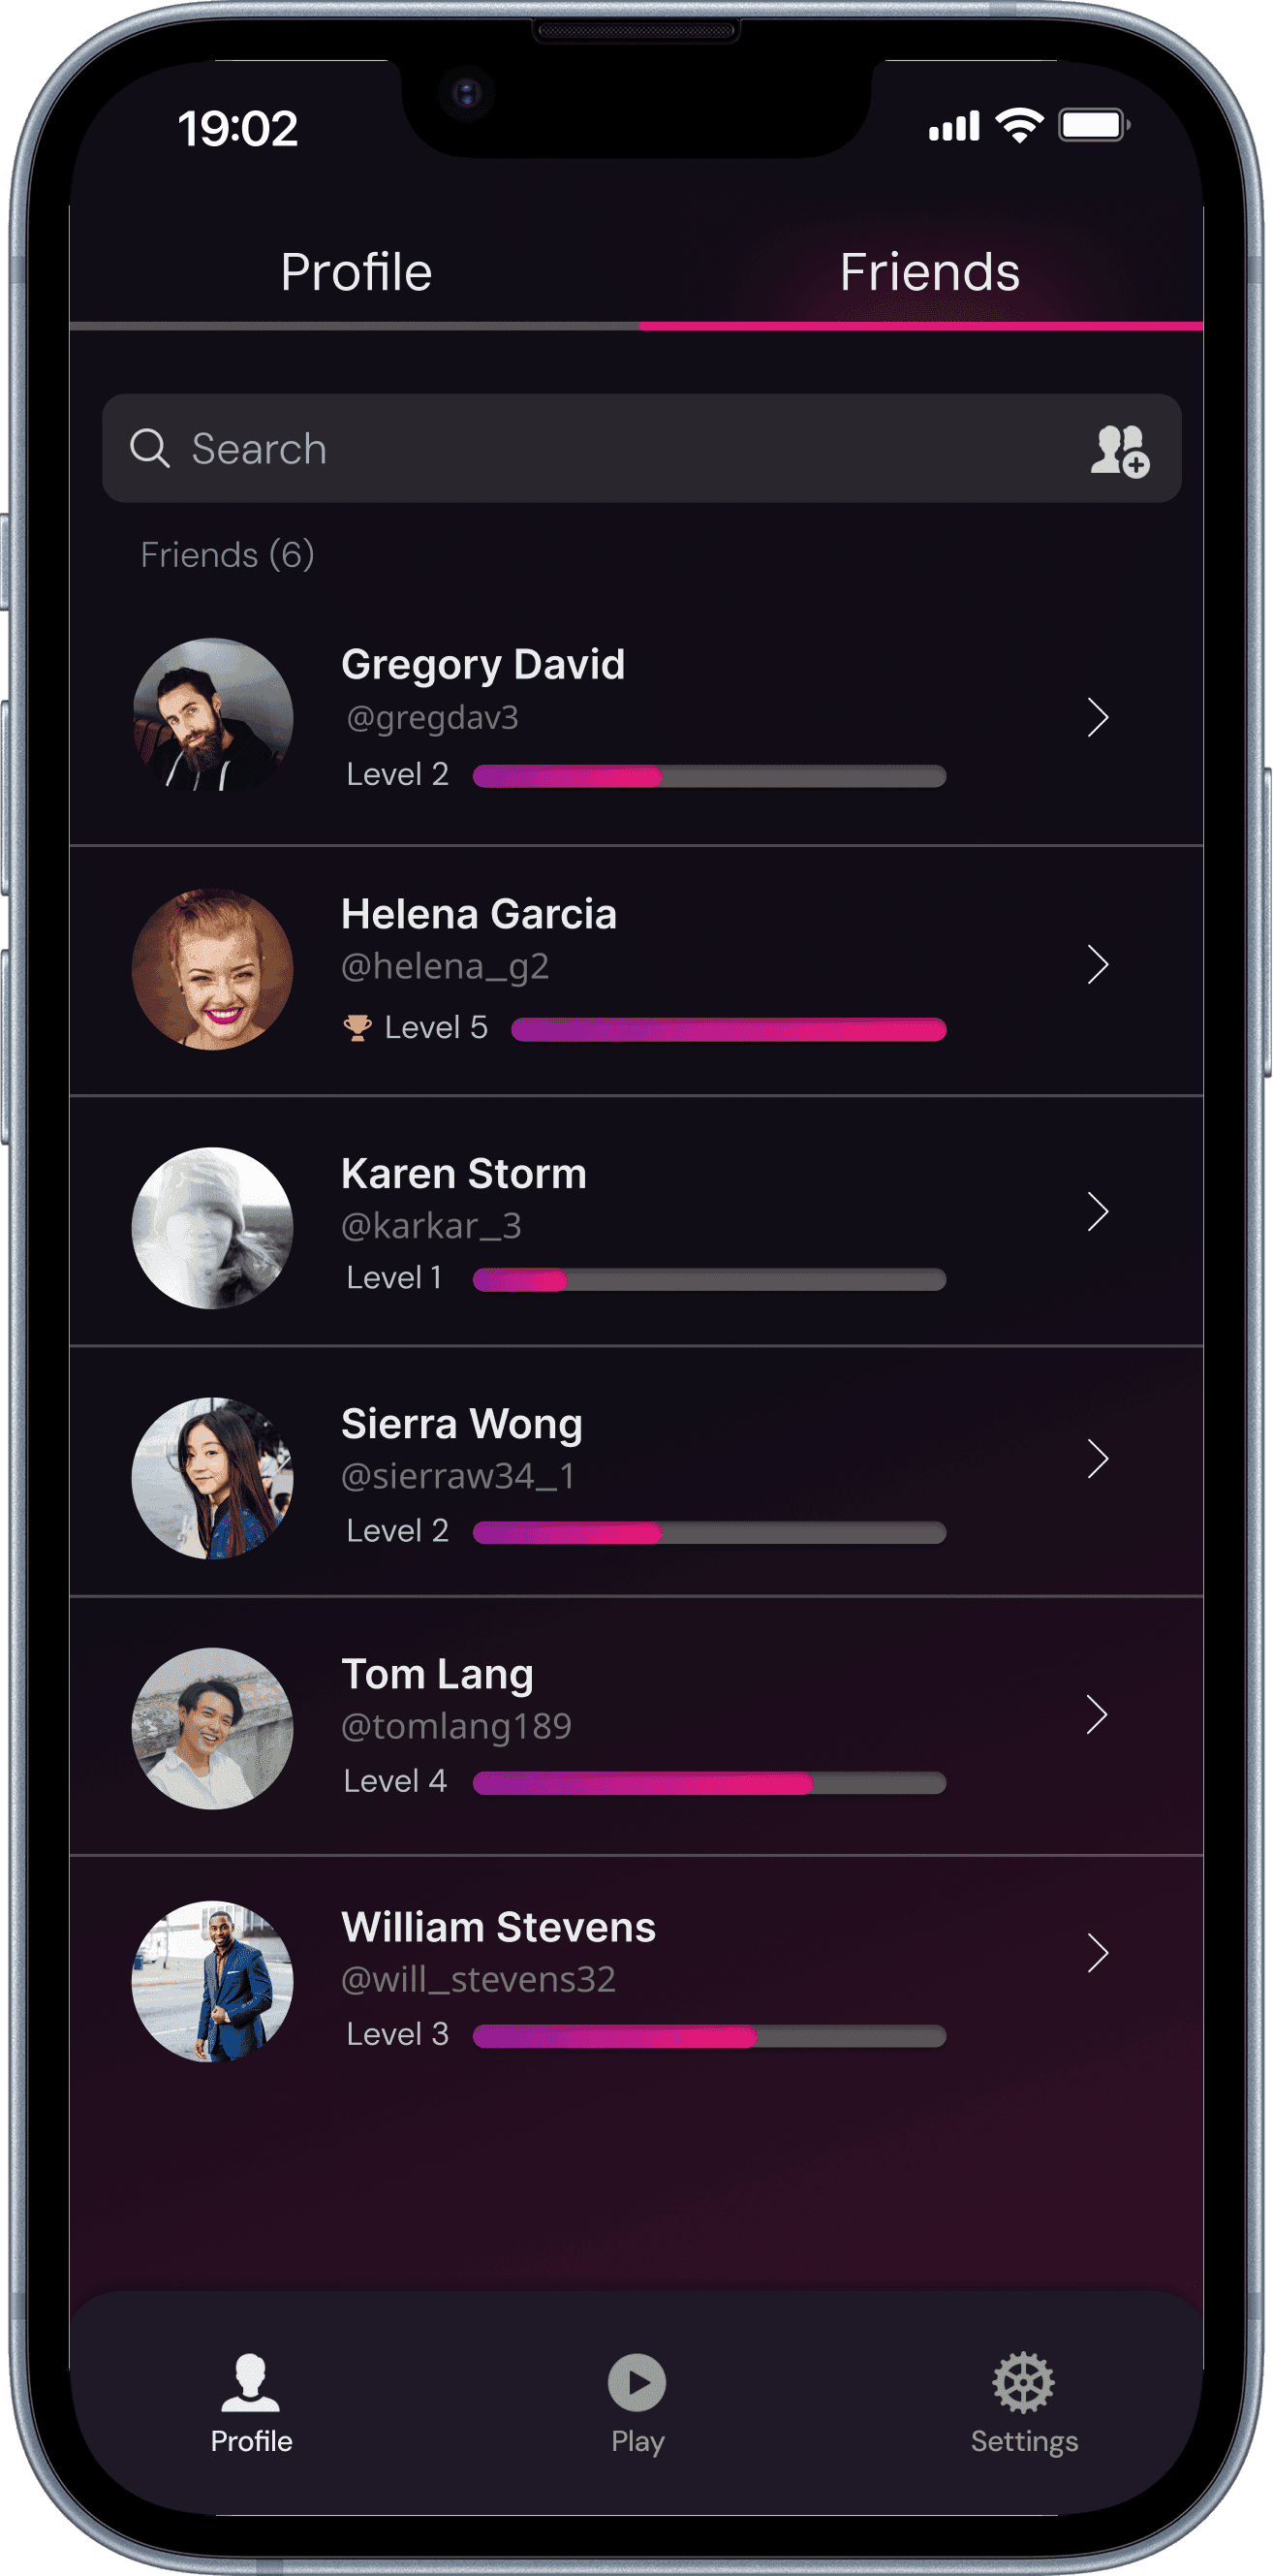Open the Play tab icon
Image resolution: width=1273 pixels, height=2576 pixels.
[x=637, y=2382]
